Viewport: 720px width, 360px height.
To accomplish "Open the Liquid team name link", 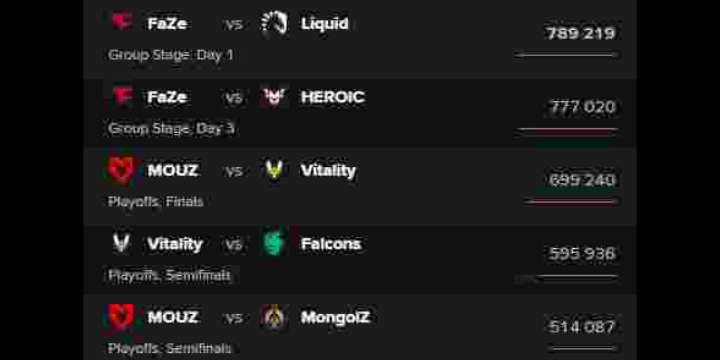I will (325, 23).
